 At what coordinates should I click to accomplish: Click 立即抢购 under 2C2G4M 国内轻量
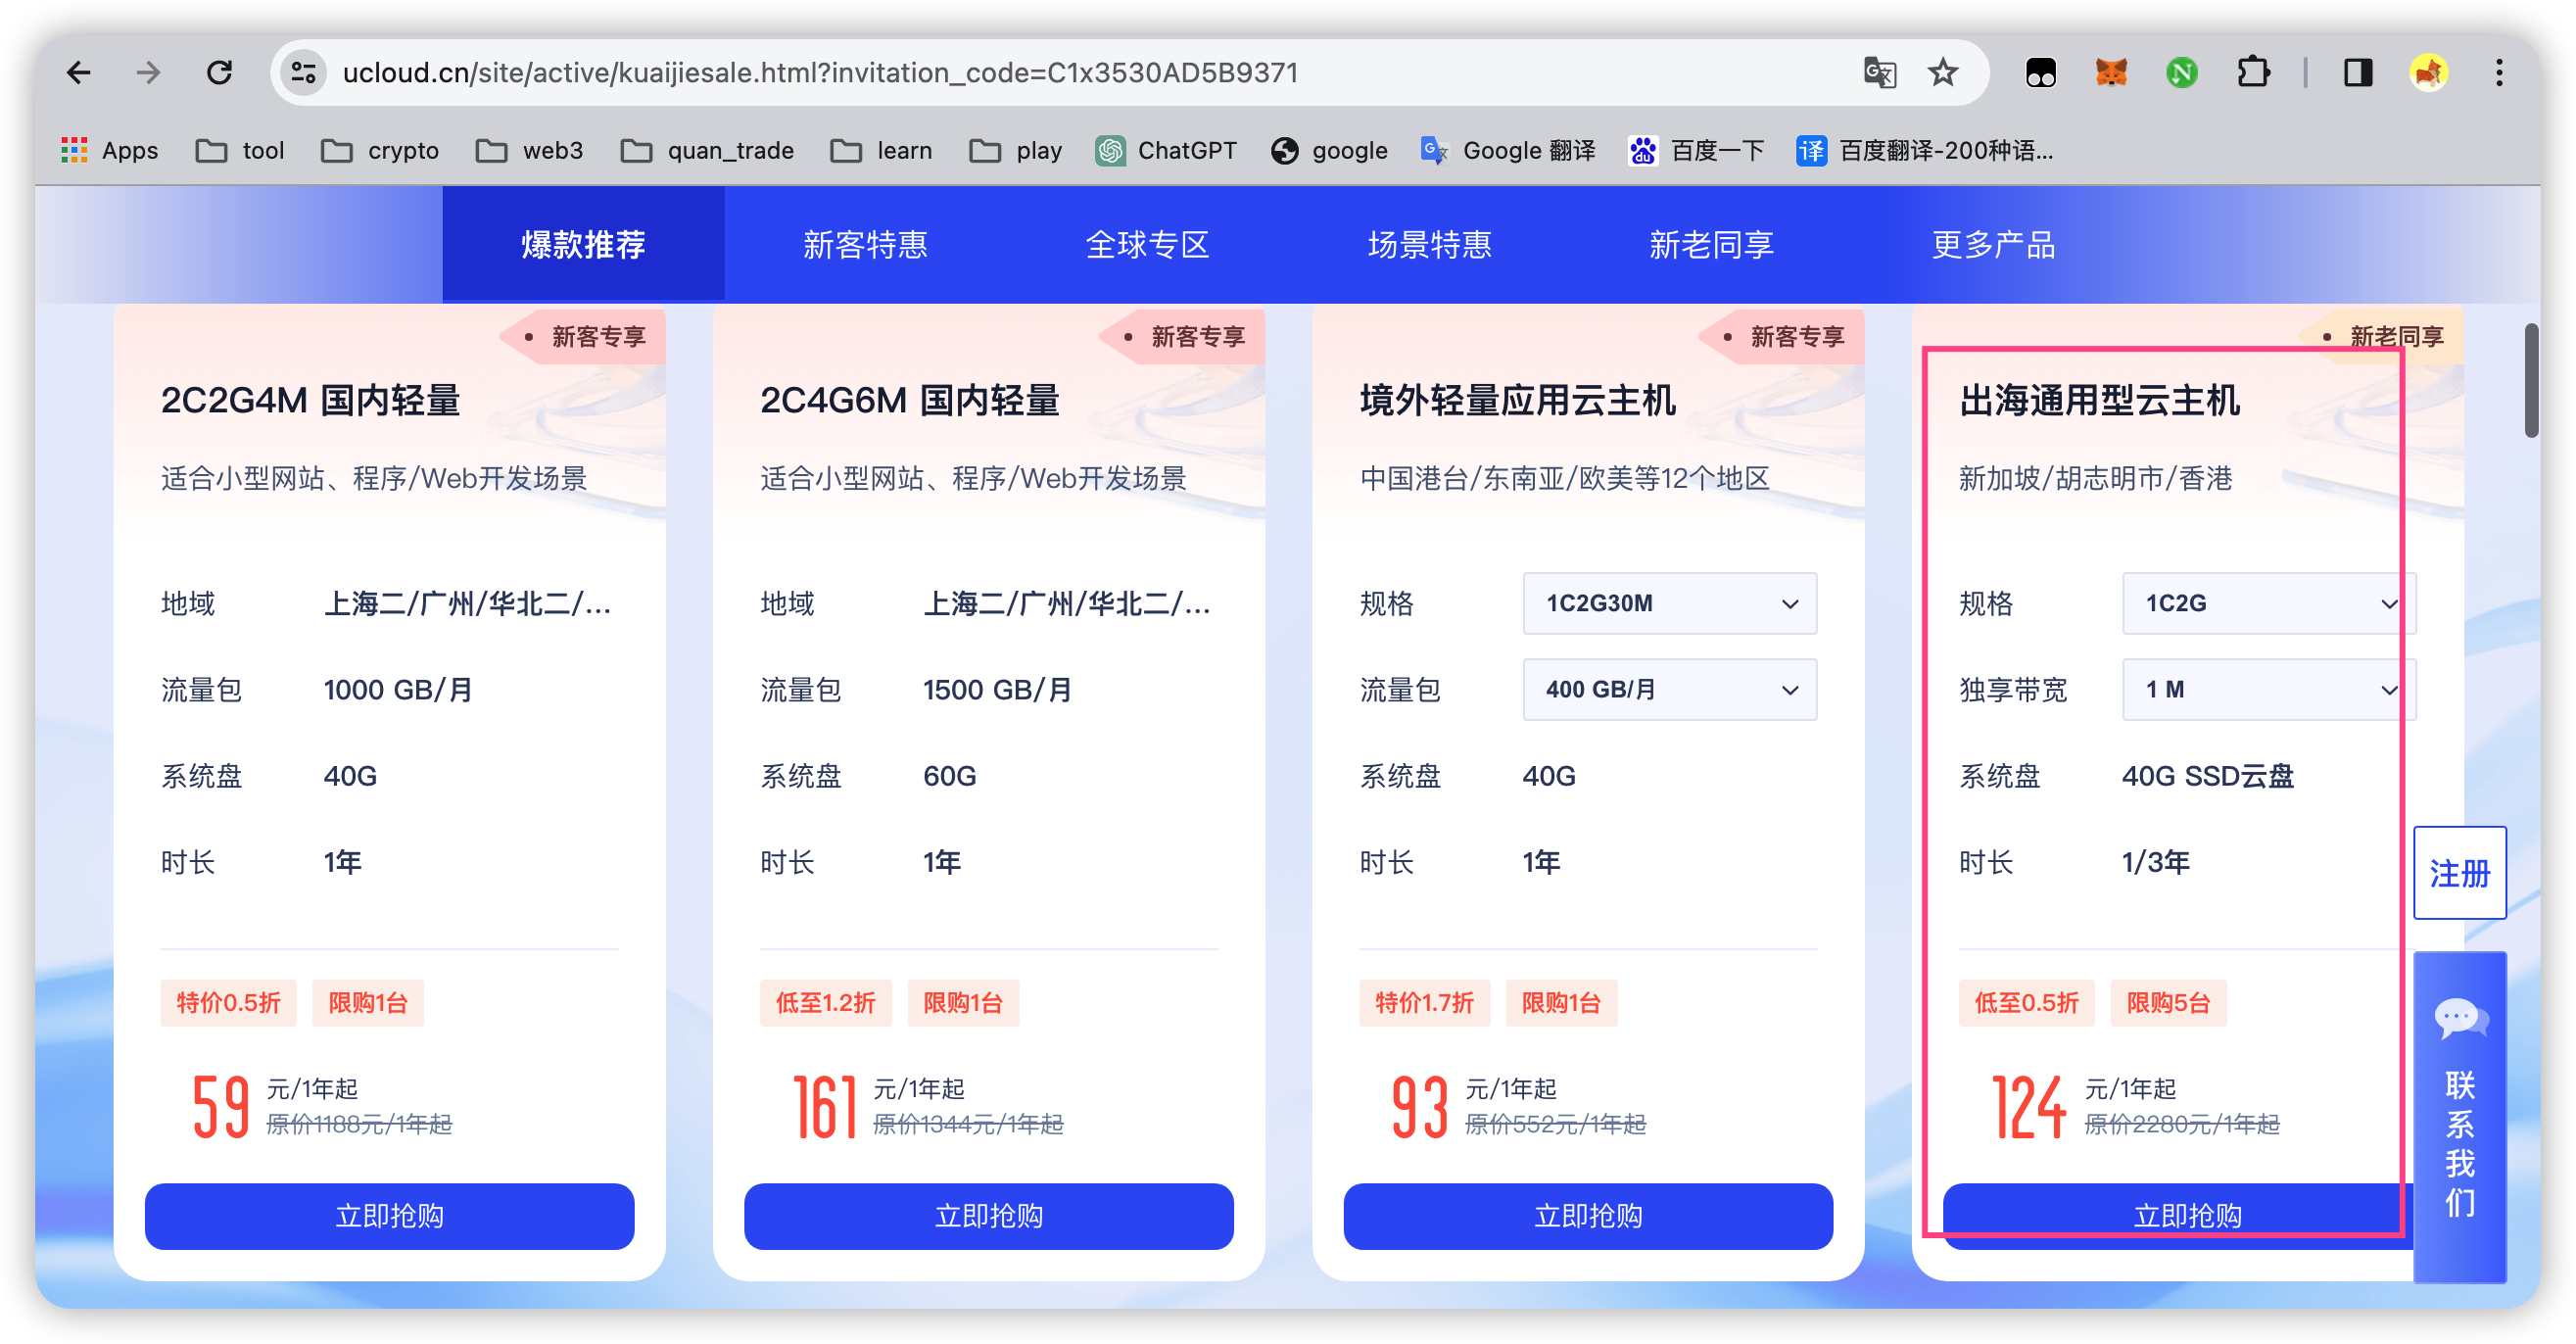point(389,1215)
